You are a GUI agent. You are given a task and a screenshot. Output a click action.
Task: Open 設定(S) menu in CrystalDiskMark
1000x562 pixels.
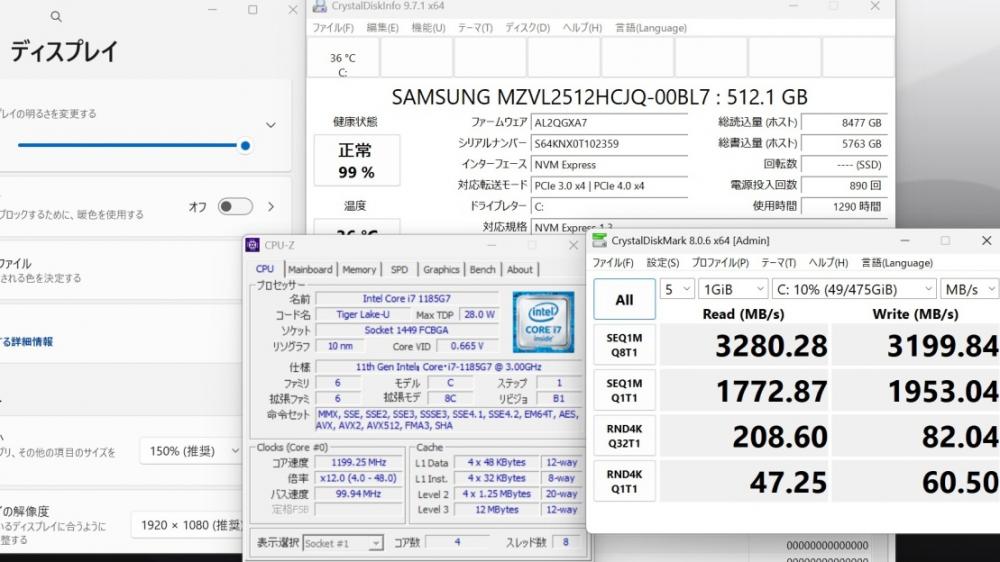663,263
